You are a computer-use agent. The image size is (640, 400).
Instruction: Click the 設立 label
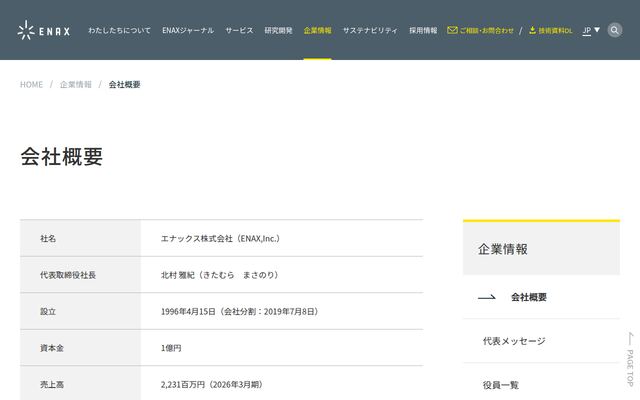pyautogui.click(x=48, y=311)
